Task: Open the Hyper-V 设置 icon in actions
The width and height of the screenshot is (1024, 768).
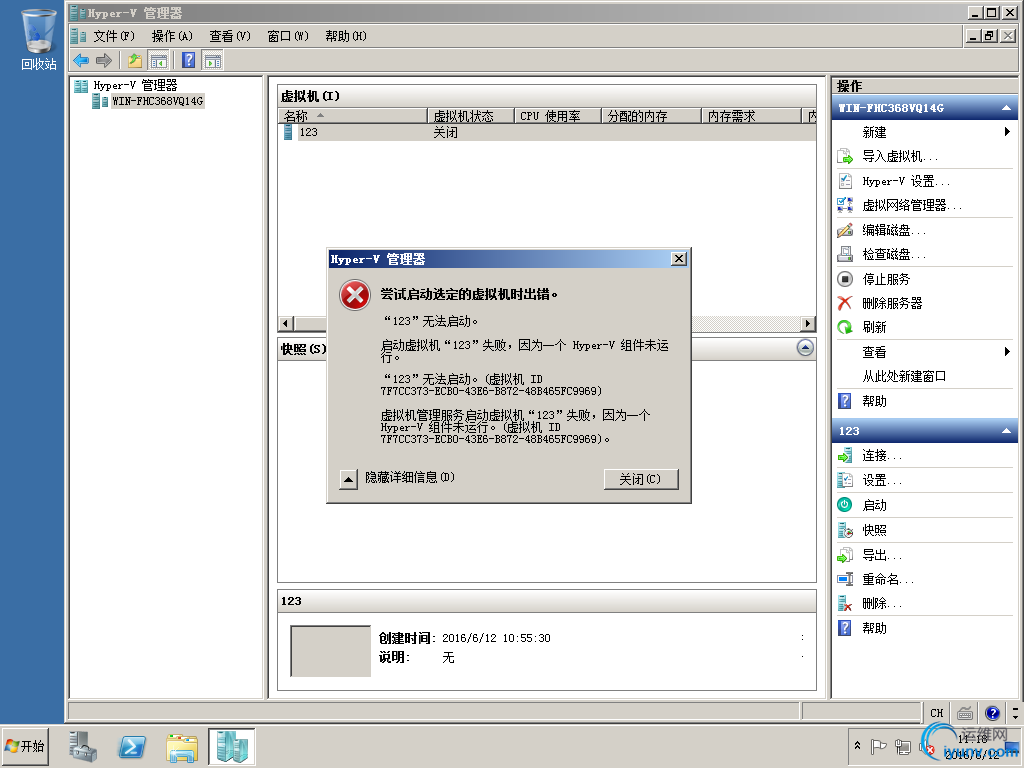Action: pyautogui.click(x=845, y=181)
